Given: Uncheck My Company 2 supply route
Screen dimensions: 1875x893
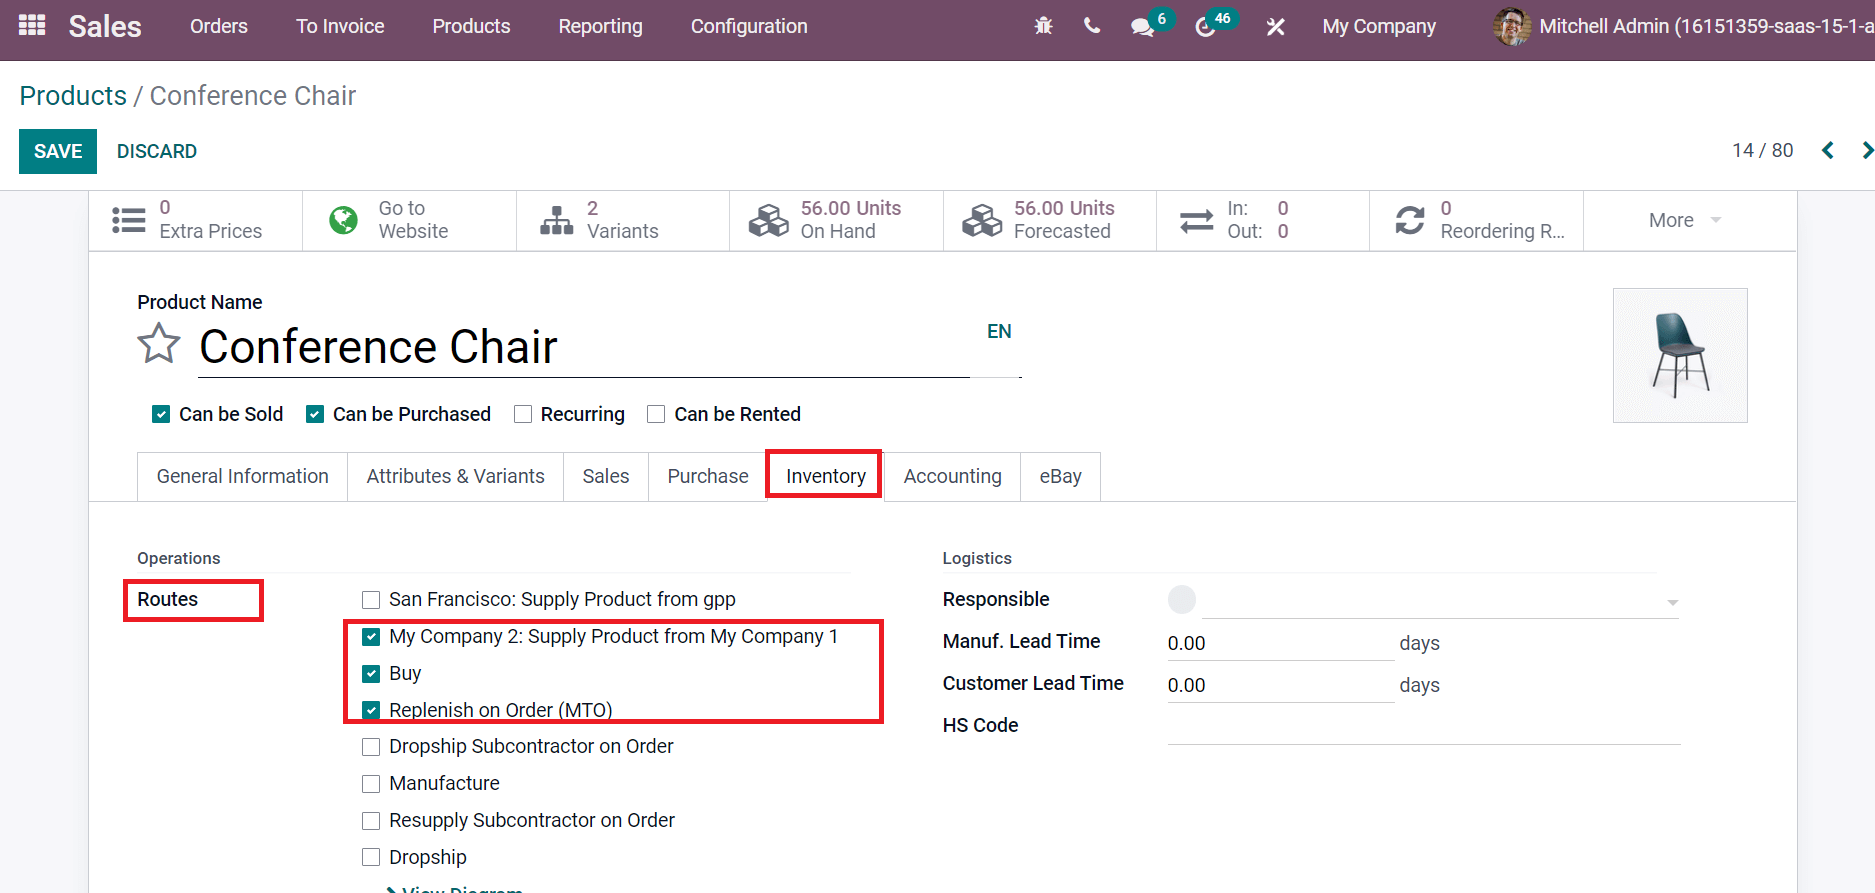Looking at the screenshot, I should pos(371,637).
